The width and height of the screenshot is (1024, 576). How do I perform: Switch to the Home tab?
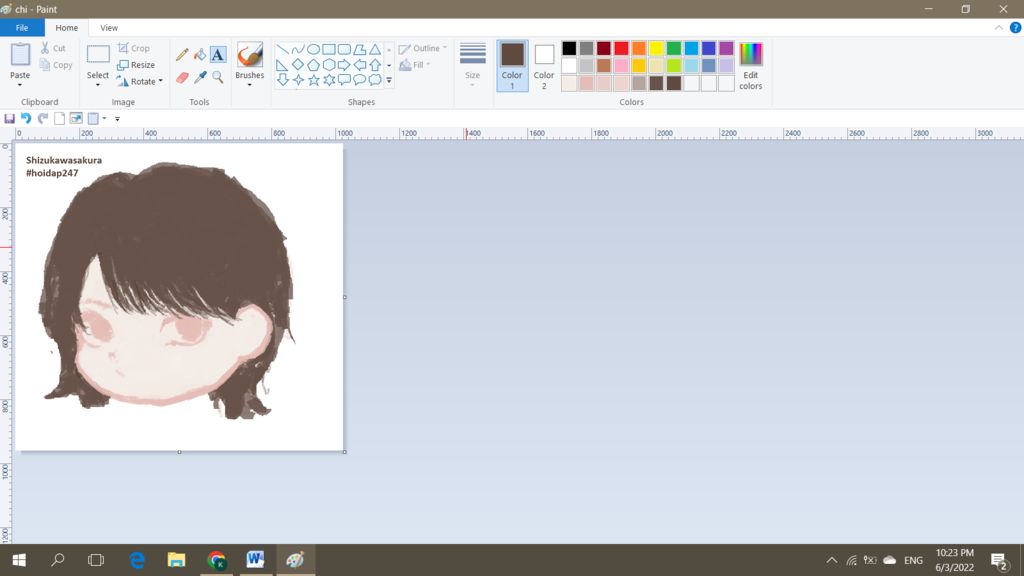click(67, 27)
